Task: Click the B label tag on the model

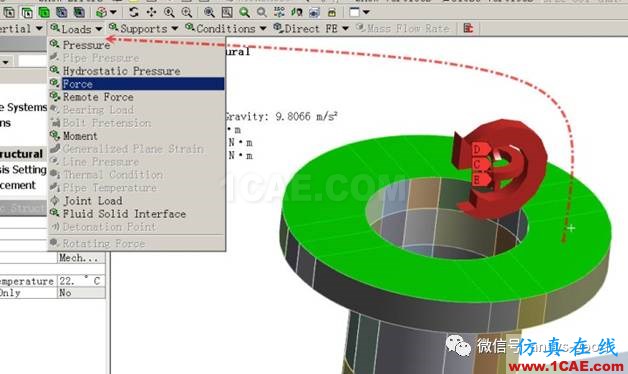Action: pos(480,179)
